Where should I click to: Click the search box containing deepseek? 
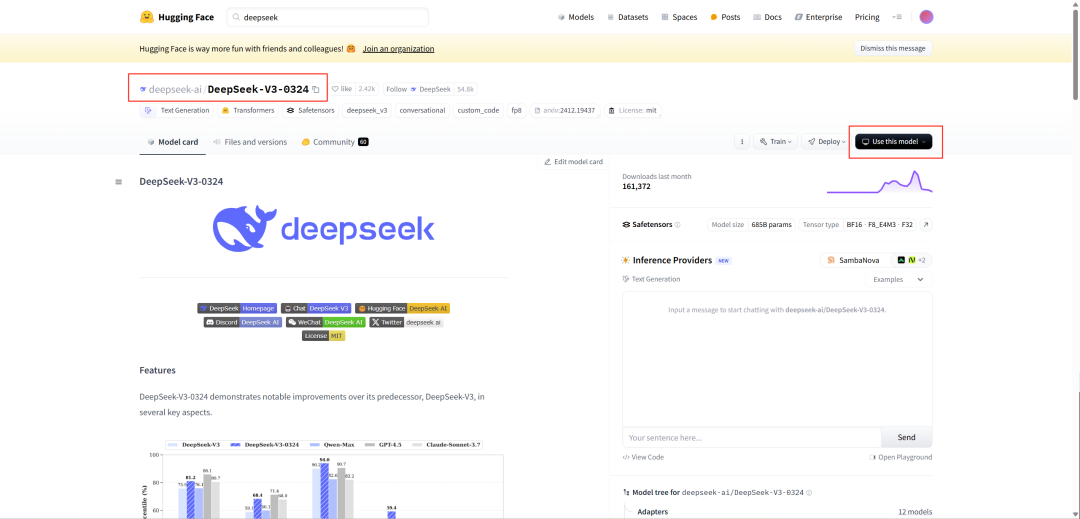pyautogui.click(x=327, y=17)
